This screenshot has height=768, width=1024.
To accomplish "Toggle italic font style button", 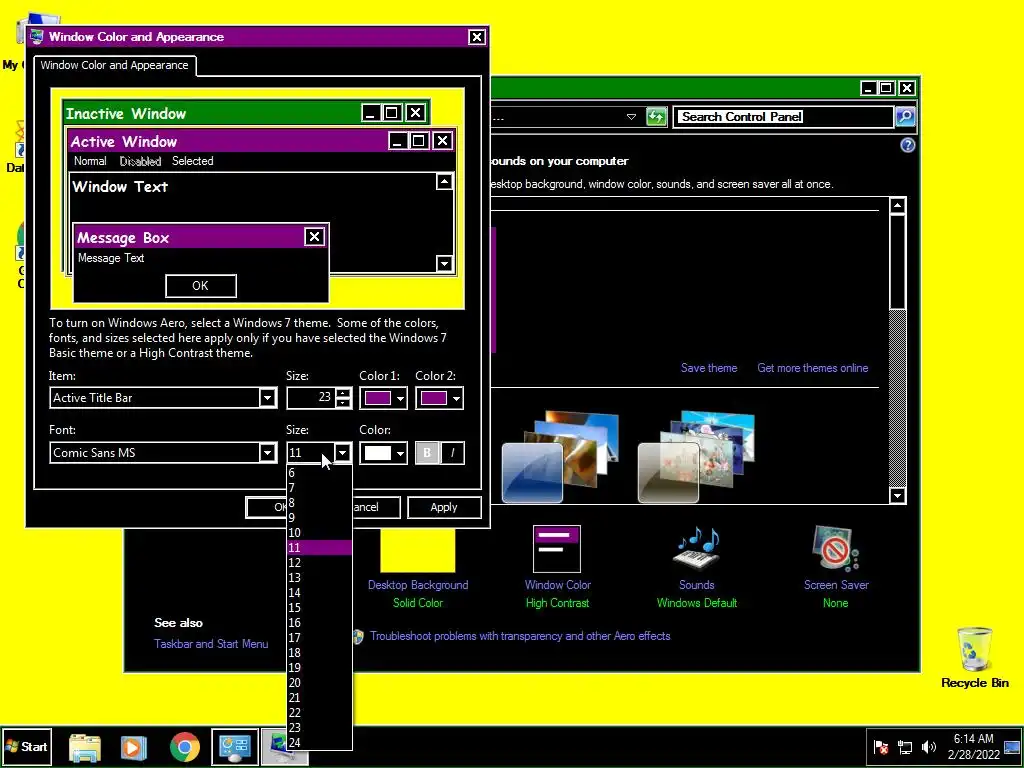I will [453, 453].
